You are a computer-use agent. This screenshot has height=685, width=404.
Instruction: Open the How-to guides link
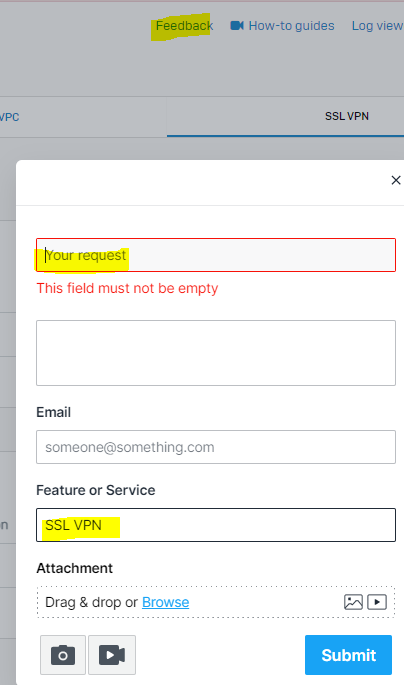[x=291, y=26]
